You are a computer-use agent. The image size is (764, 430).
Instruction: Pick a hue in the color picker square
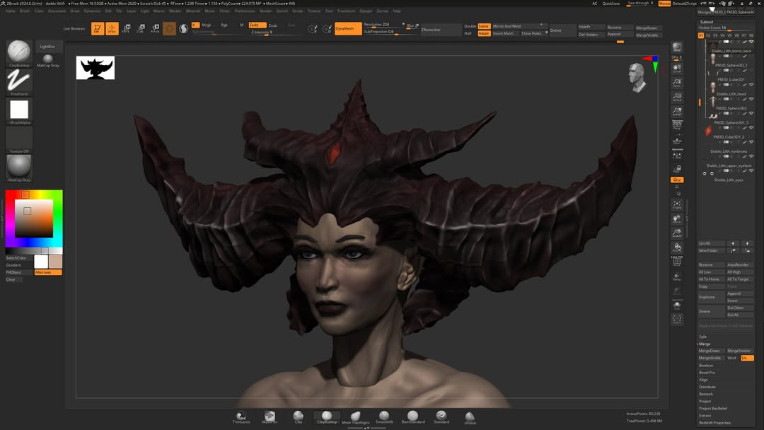(34, 219)
